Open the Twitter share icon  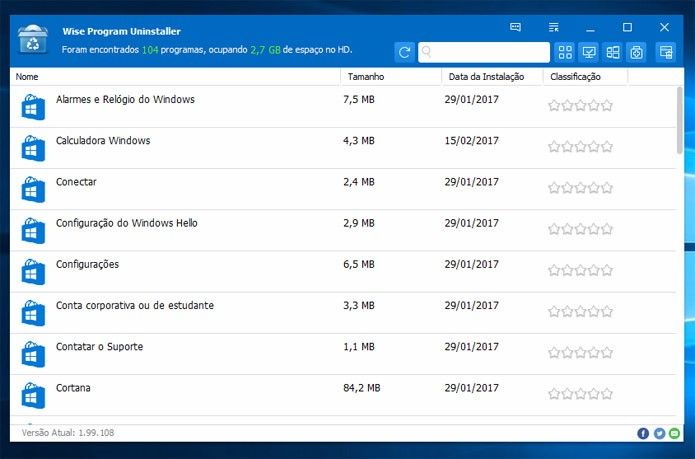pyautogui.click(x=659, y=433)
